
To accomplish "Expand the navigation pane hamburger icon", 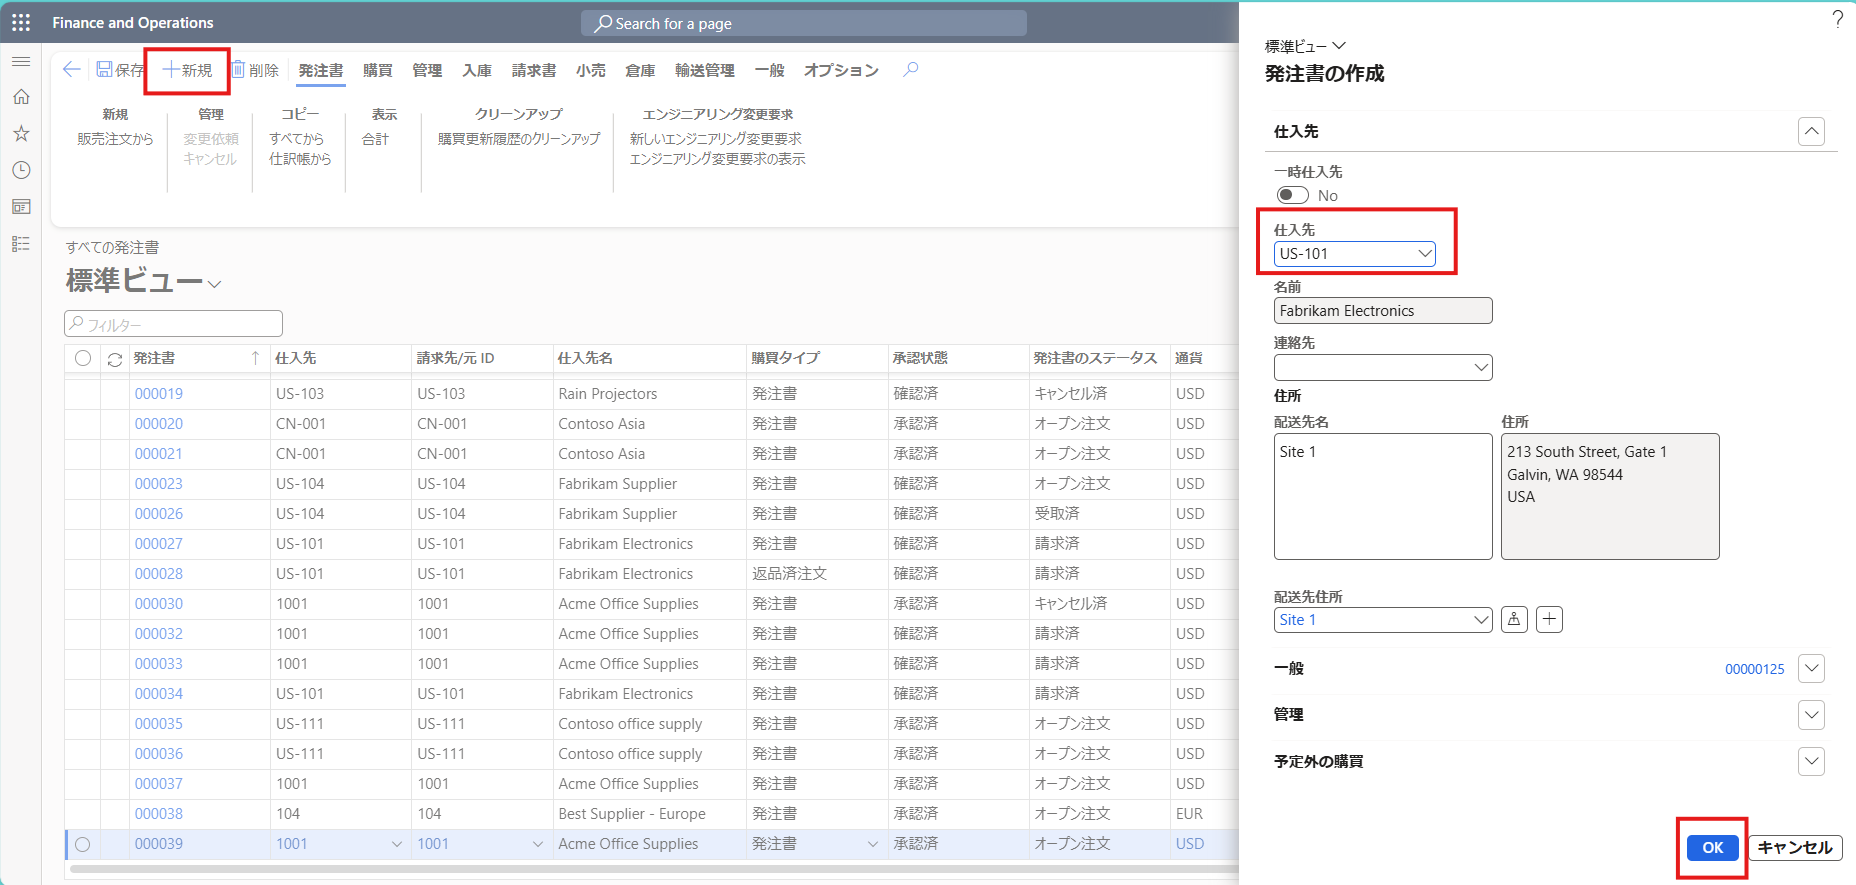I will [x=21, y=62].
